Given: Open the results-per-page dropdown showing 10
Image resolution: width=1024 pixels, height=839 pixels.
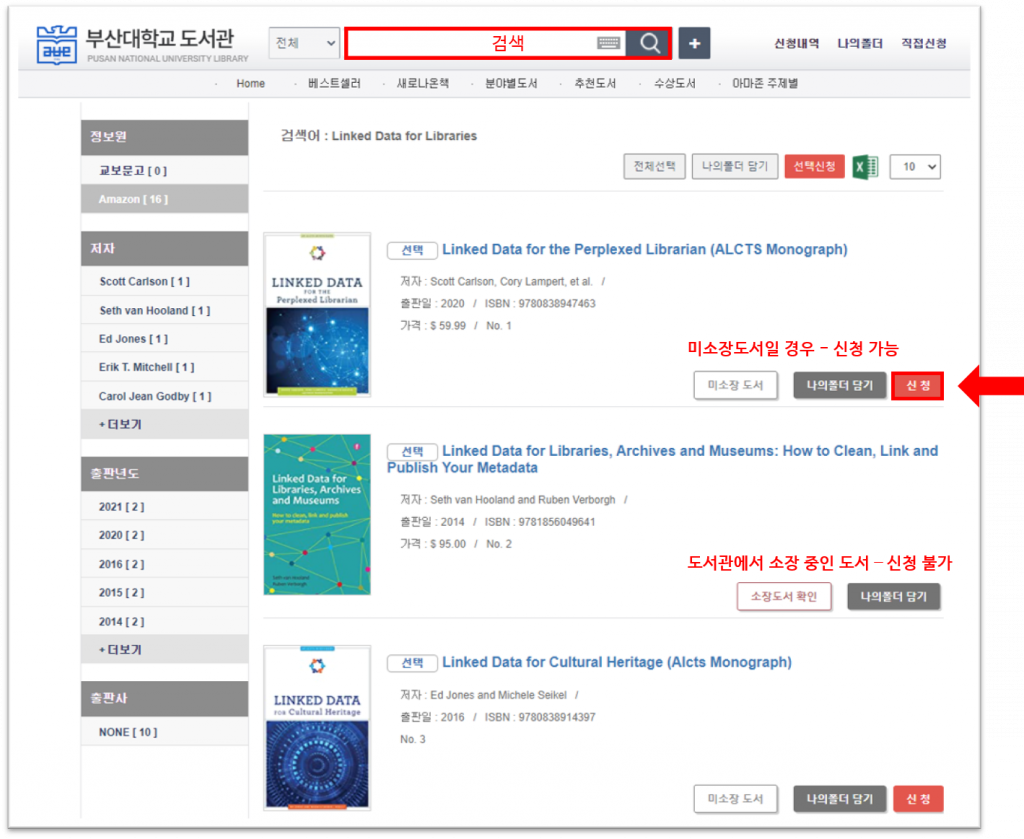Looking at the screenshot, I should click(x=915, y=167).
